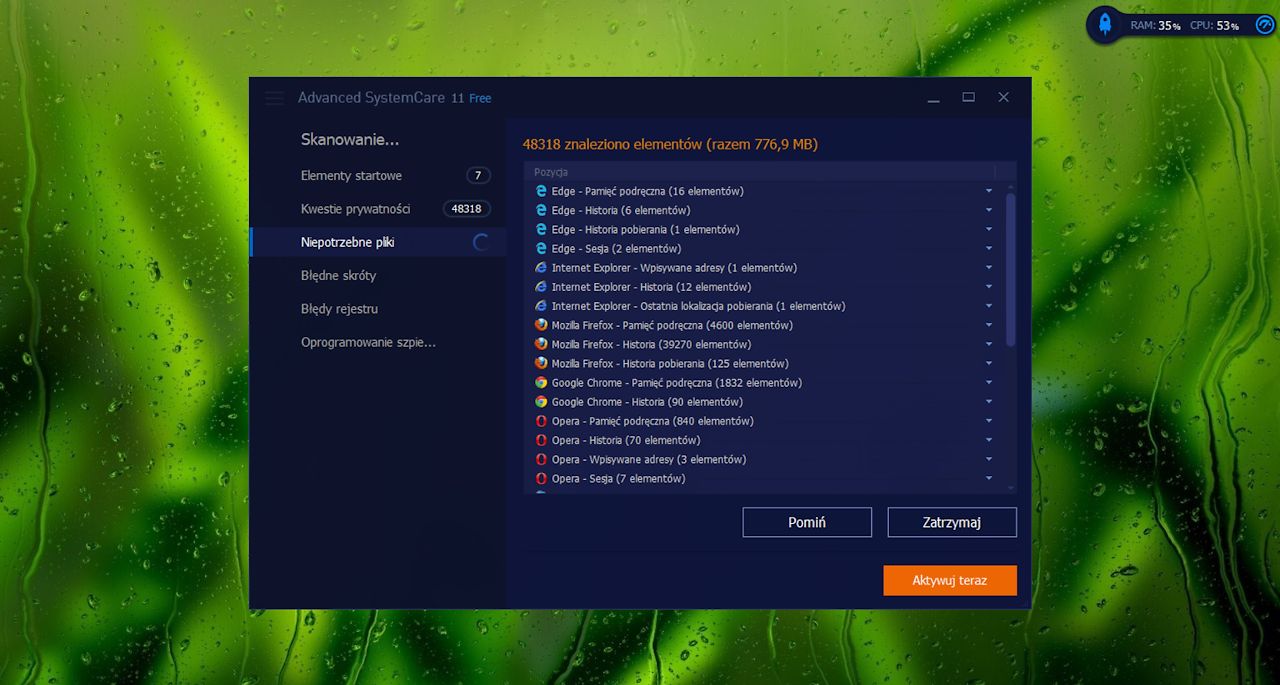1280x685 pixels.
Task: Click the Pomiń button
Action: pyautogui.click(x=807, y=522)
